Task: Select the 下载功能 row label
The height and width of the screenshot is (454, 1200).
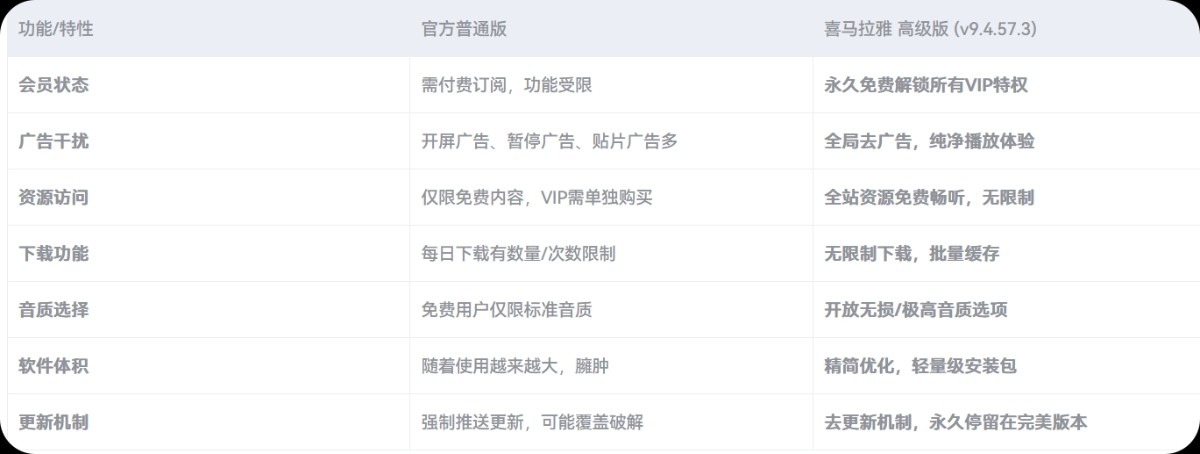Action: tap(54, 254)
